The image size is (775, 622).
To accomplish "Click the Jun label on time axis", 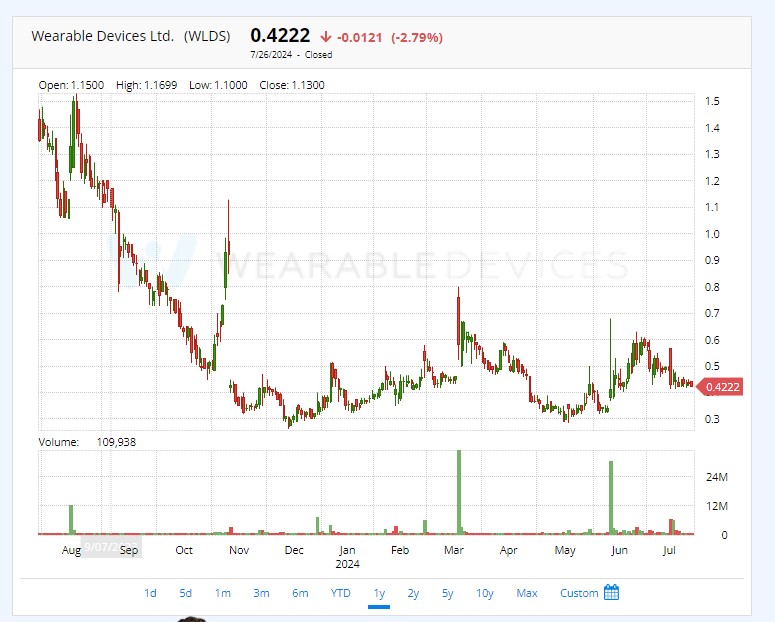I will tap(619, 550).
